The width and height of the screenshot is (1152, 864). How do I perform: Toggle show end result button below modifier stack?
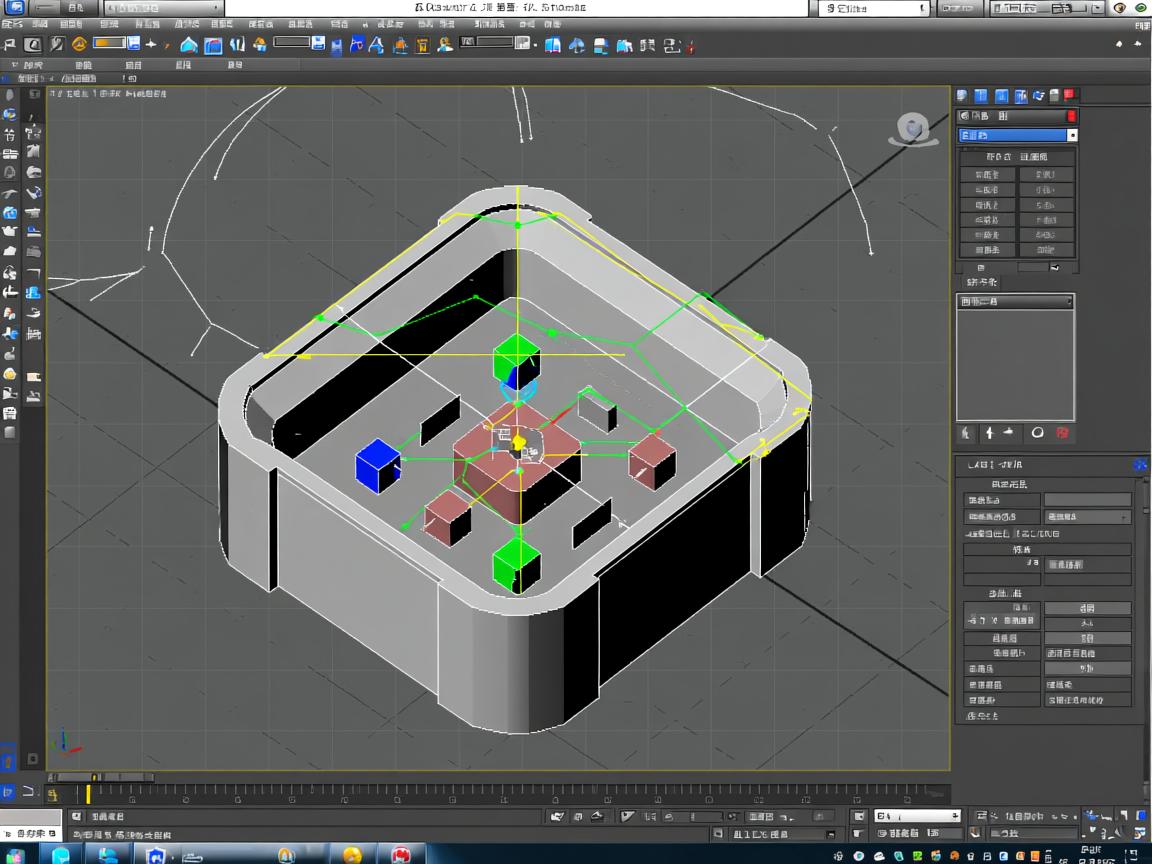pyautogui.click(x=989, y=433)
